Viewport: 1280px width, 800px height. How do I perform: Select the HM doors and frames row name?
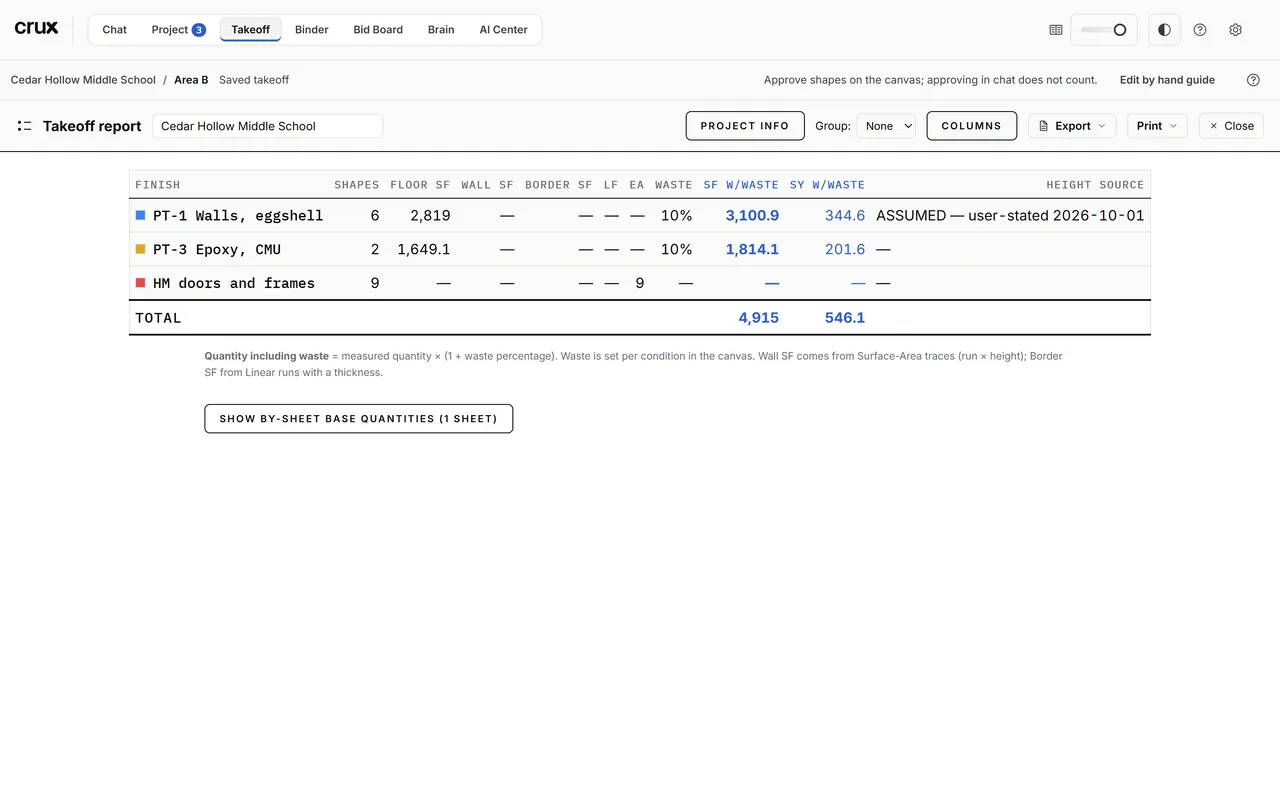pos(234,283)
